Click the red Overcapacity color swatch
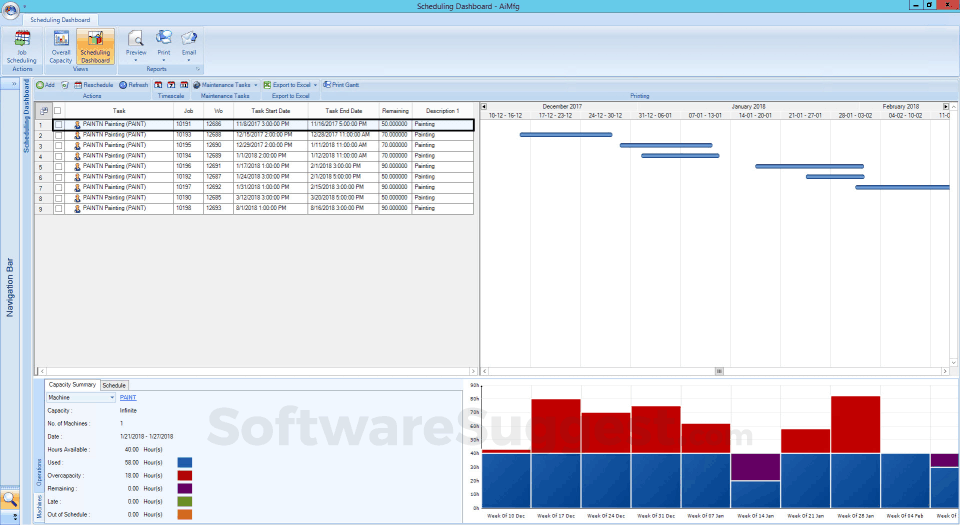This screenshot has height=525, width=960. [185, 475]
